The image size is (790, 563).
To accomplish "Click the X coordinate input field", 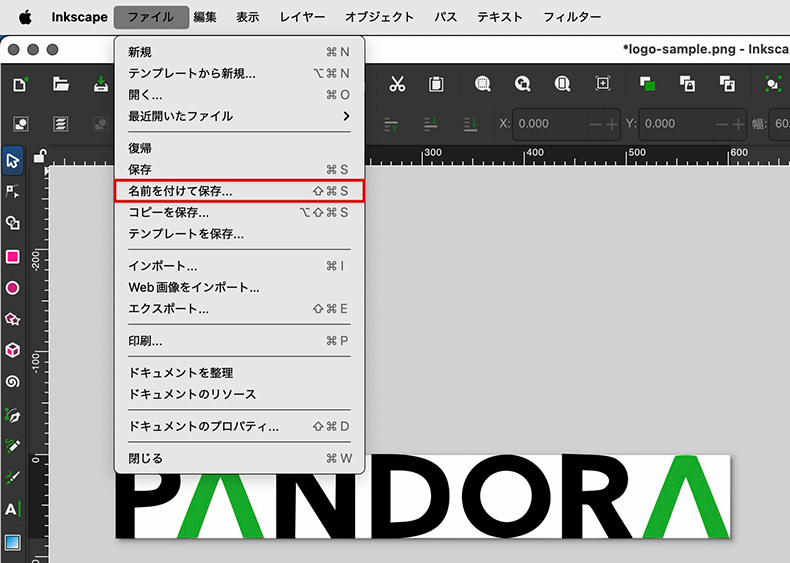I will tap(550, 124).
